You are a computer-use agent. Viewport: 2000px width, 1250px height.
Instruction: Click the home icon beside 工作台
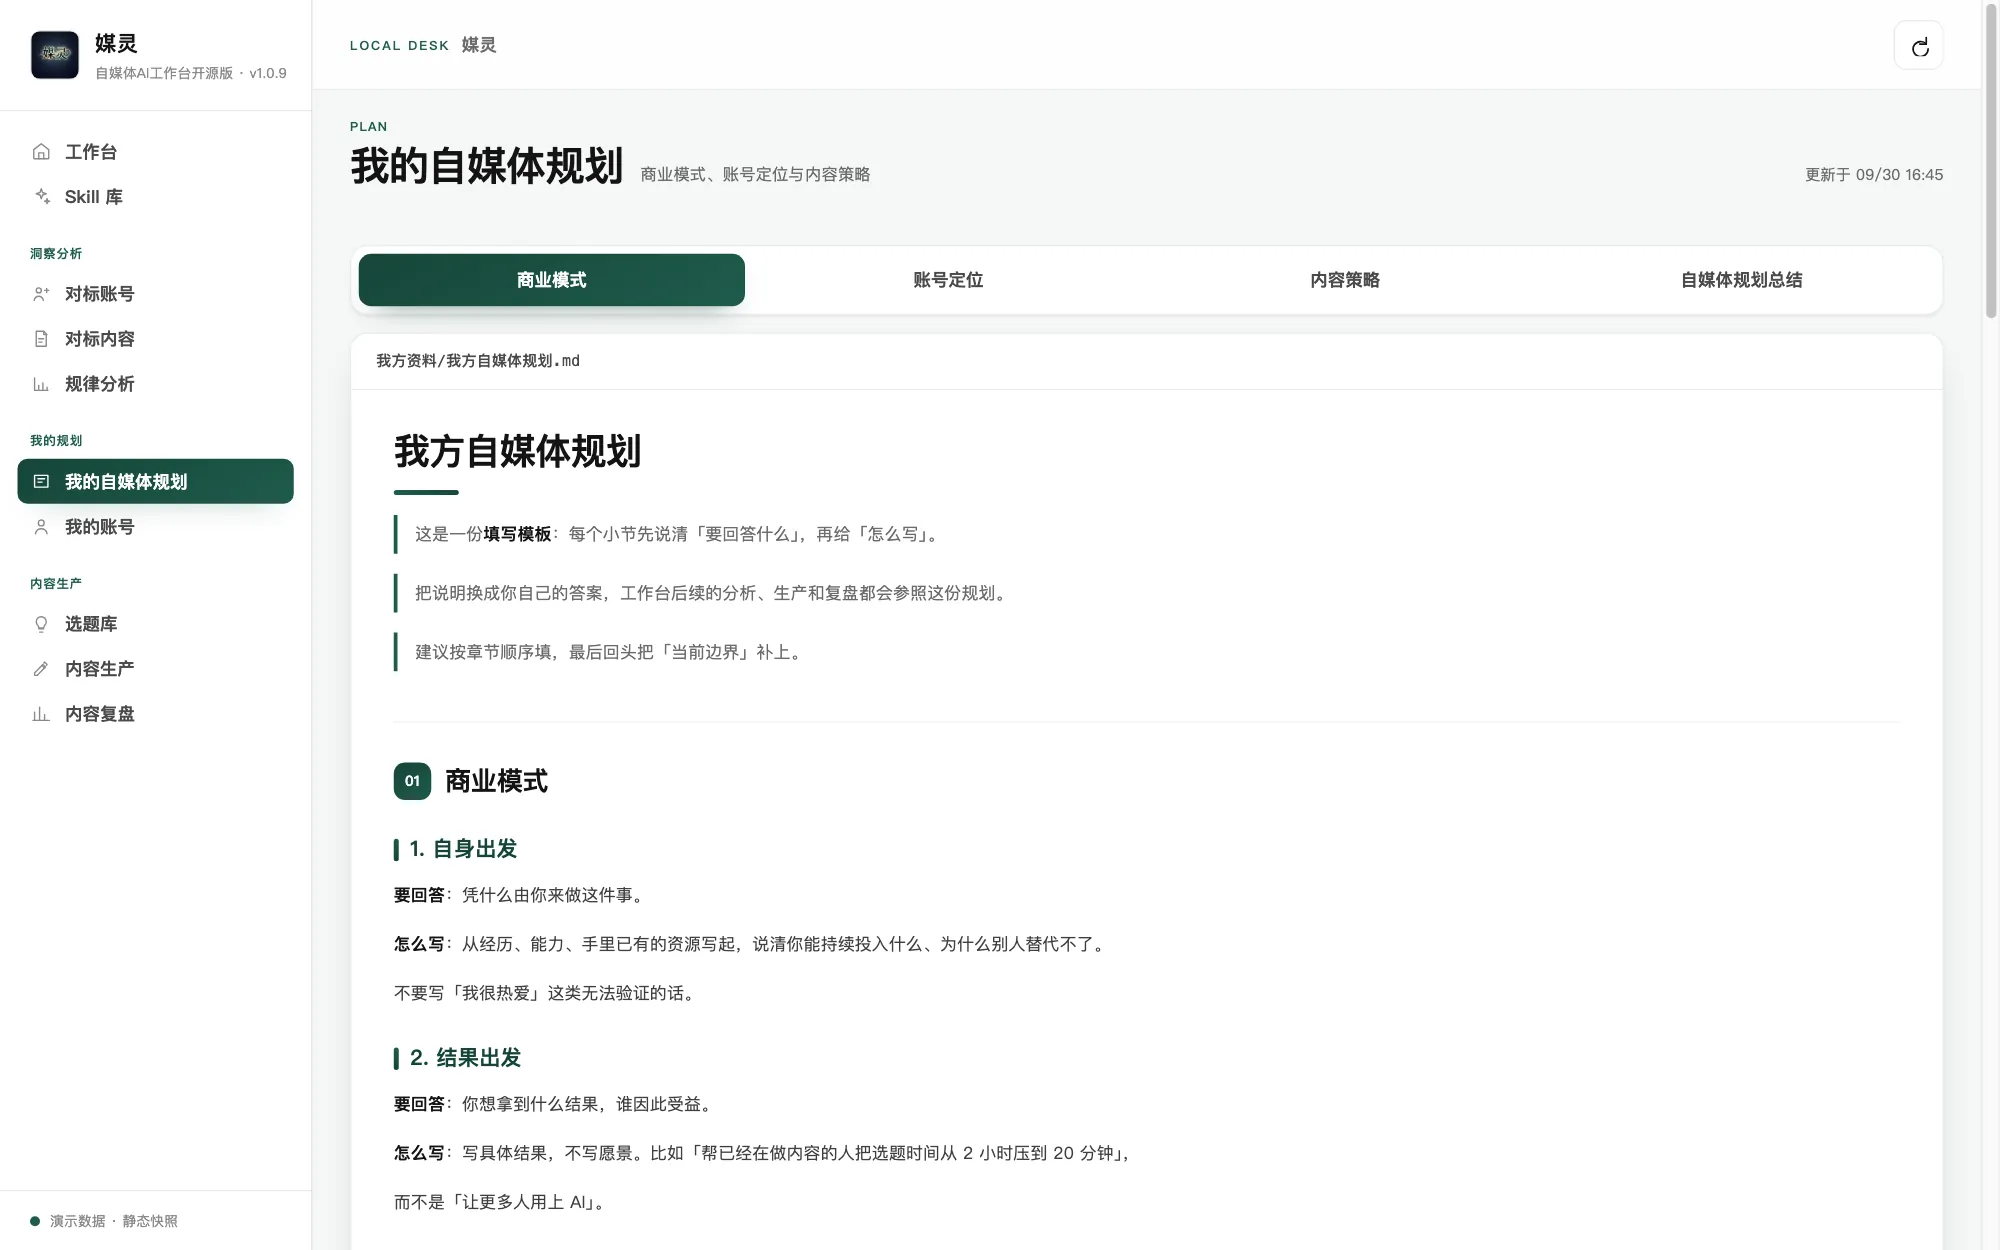click(41, 152)
